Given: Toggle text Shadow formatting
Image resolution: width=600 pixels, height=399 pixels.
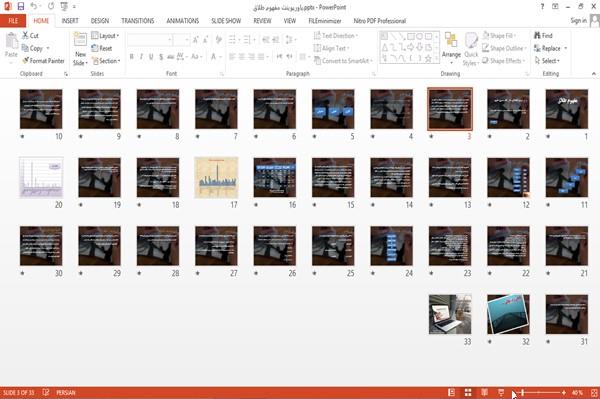Looking at the screenshot, I should tap(161, 57).
